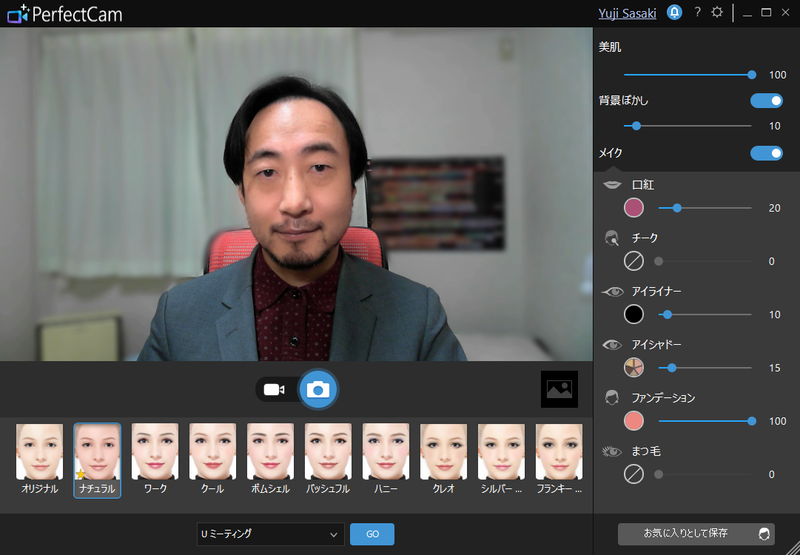Screen dimensions: 800x555
Task: Switch to video recording mode icon
Action: (x=274, y=390)
